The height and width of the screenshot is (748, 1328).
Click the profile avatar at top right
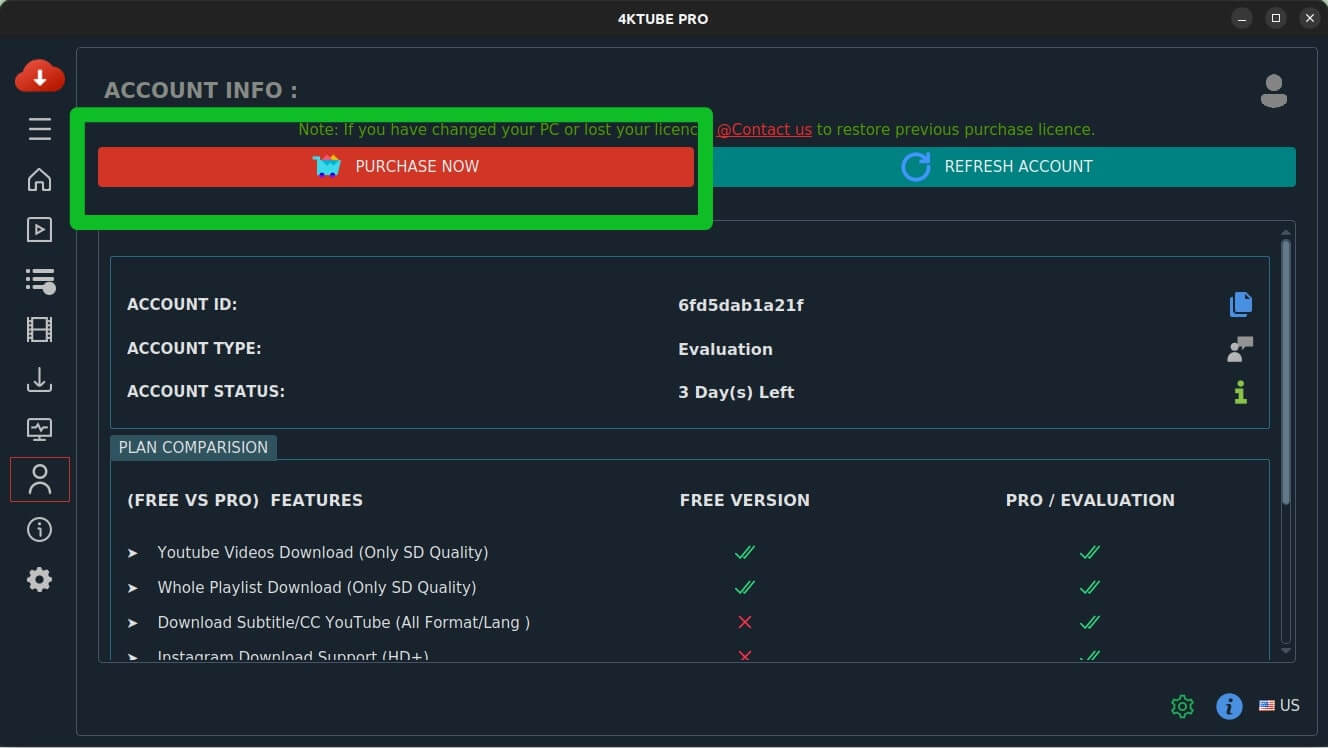coord(1273,91)
